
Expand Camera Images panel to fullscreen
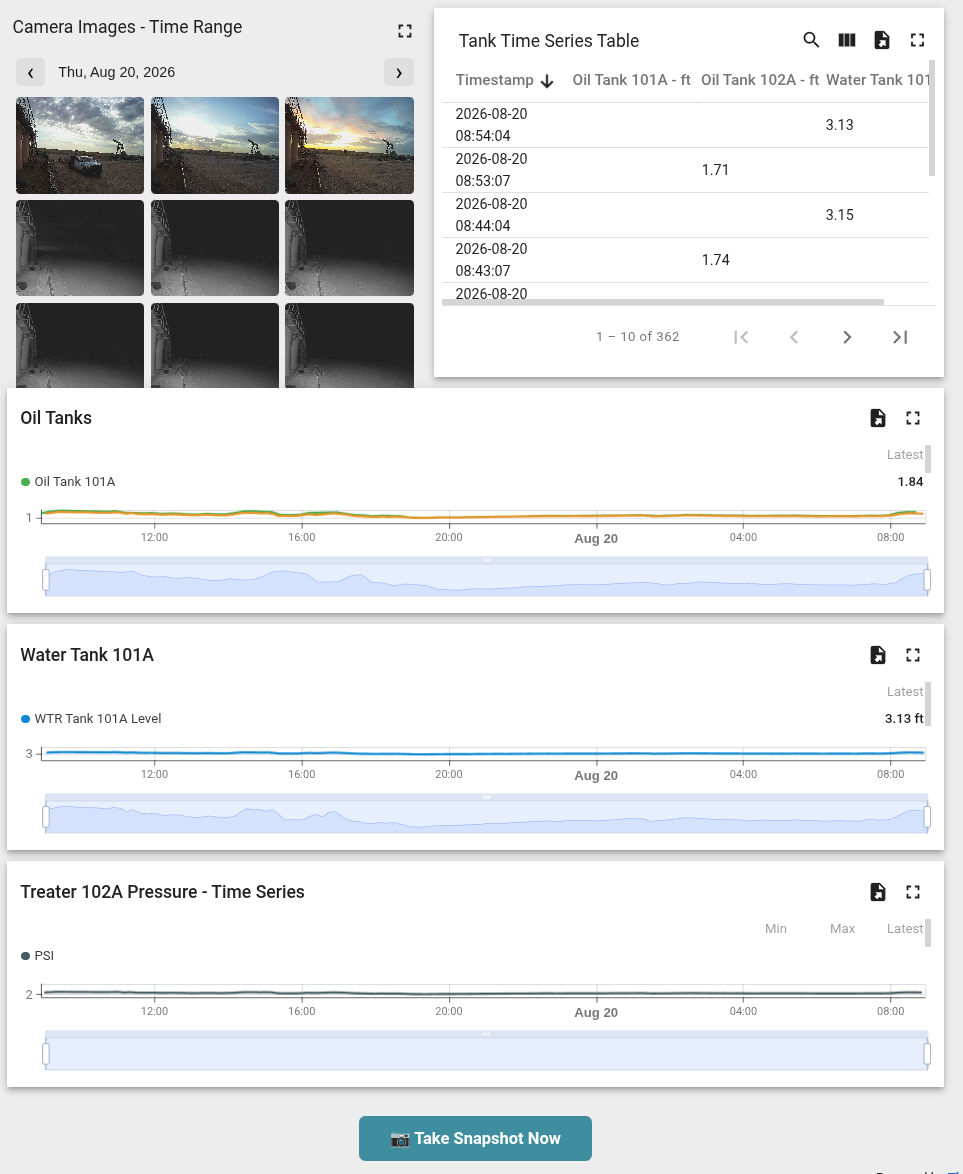click(405, 31)
